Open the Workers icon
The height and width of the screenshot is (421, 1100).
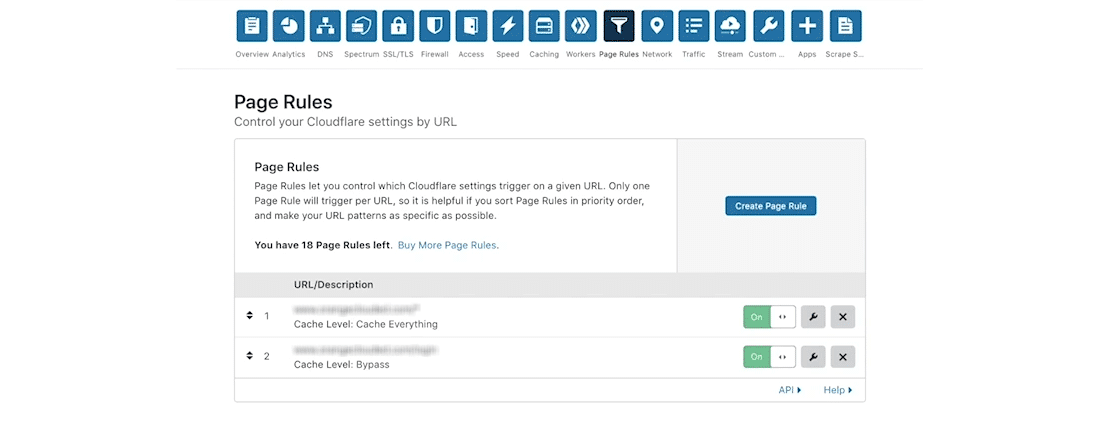pyautogui.click(x=581, y=26)
